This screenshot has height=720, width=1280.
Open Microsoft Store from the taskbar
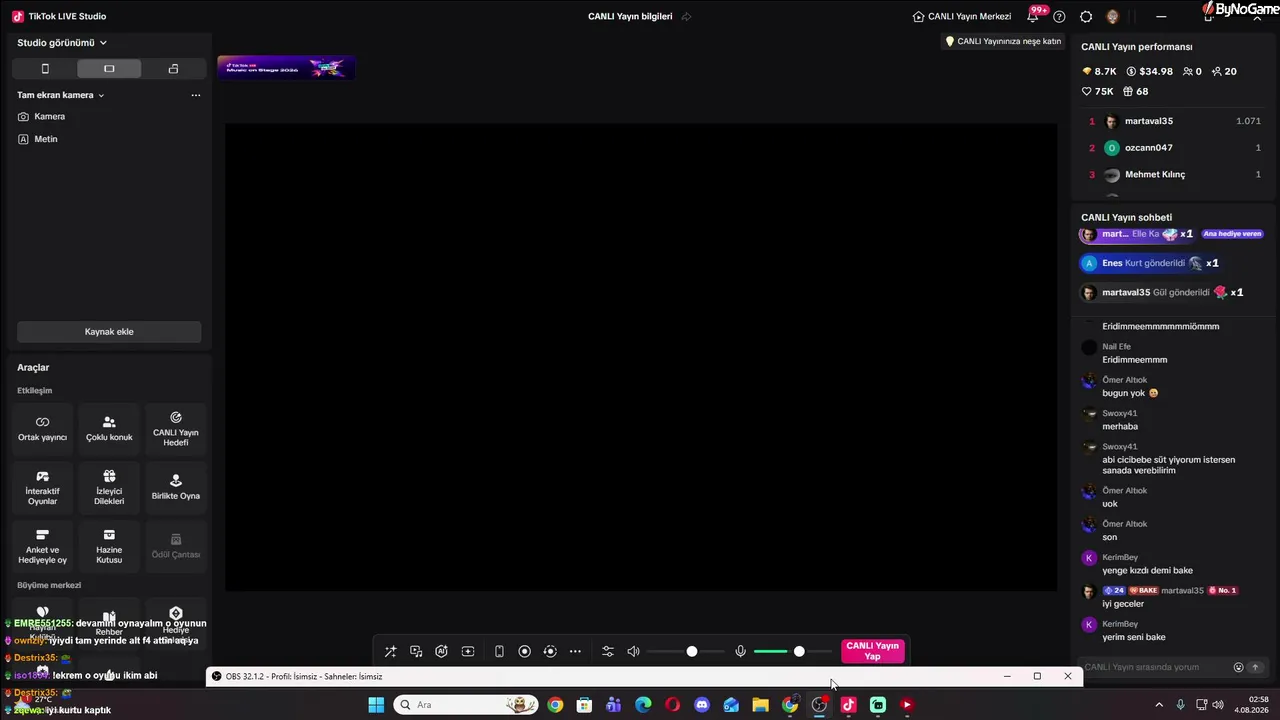tap(584, 705)
